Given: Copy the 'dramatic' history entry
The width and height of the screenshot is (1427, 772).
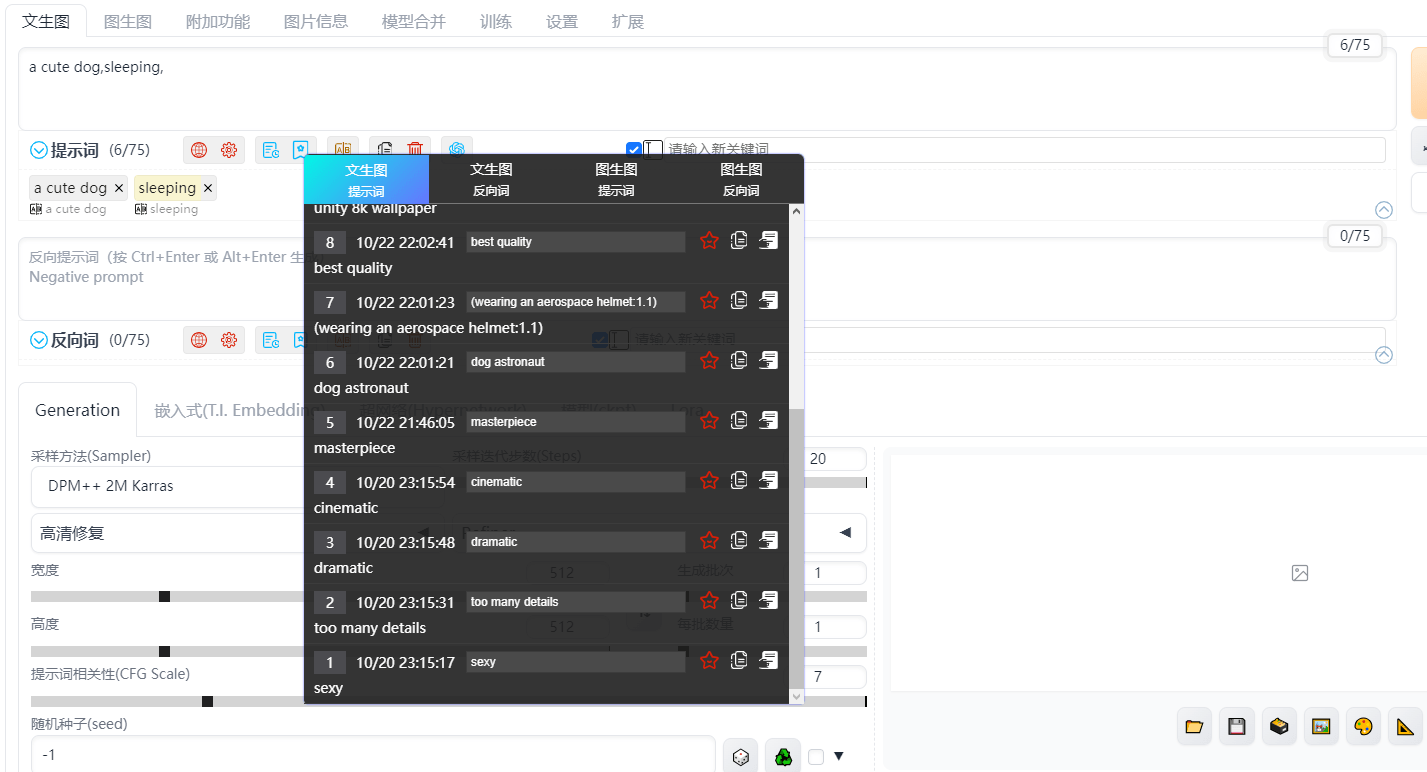Looking at the screenshot, I should tap(739, 541).
